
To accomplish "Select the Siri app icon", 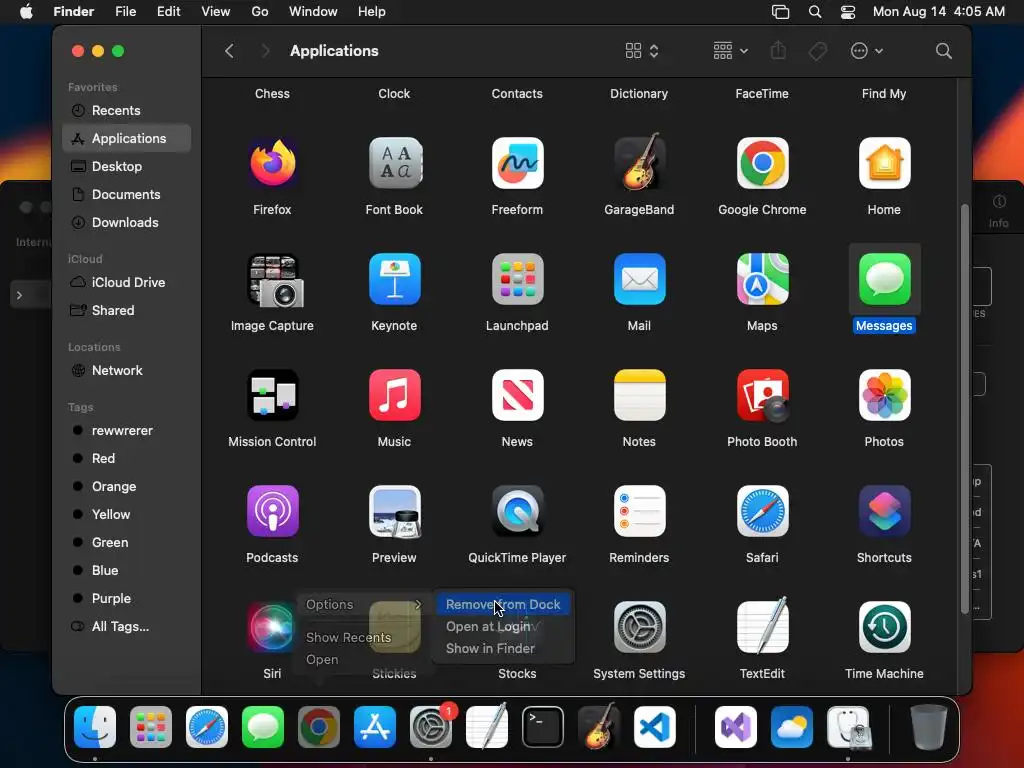I will click(271, 628).
